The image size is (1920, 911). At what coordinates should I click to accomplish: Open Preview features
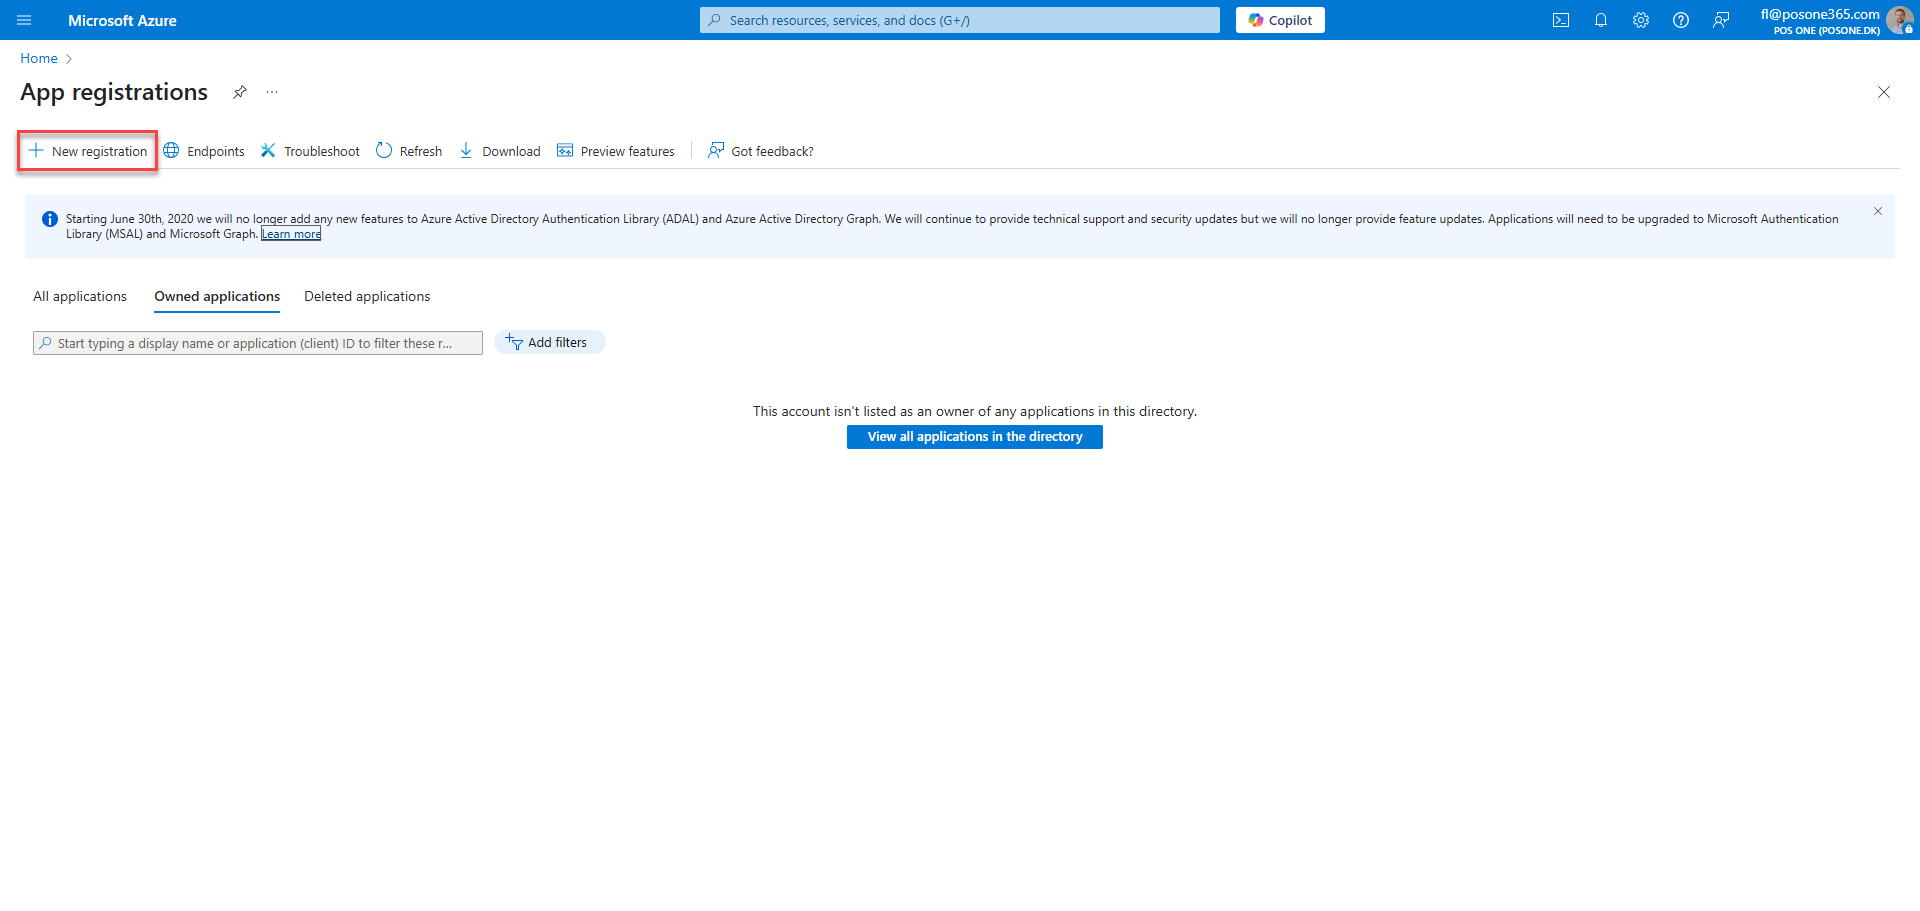(x=616, y=151)
